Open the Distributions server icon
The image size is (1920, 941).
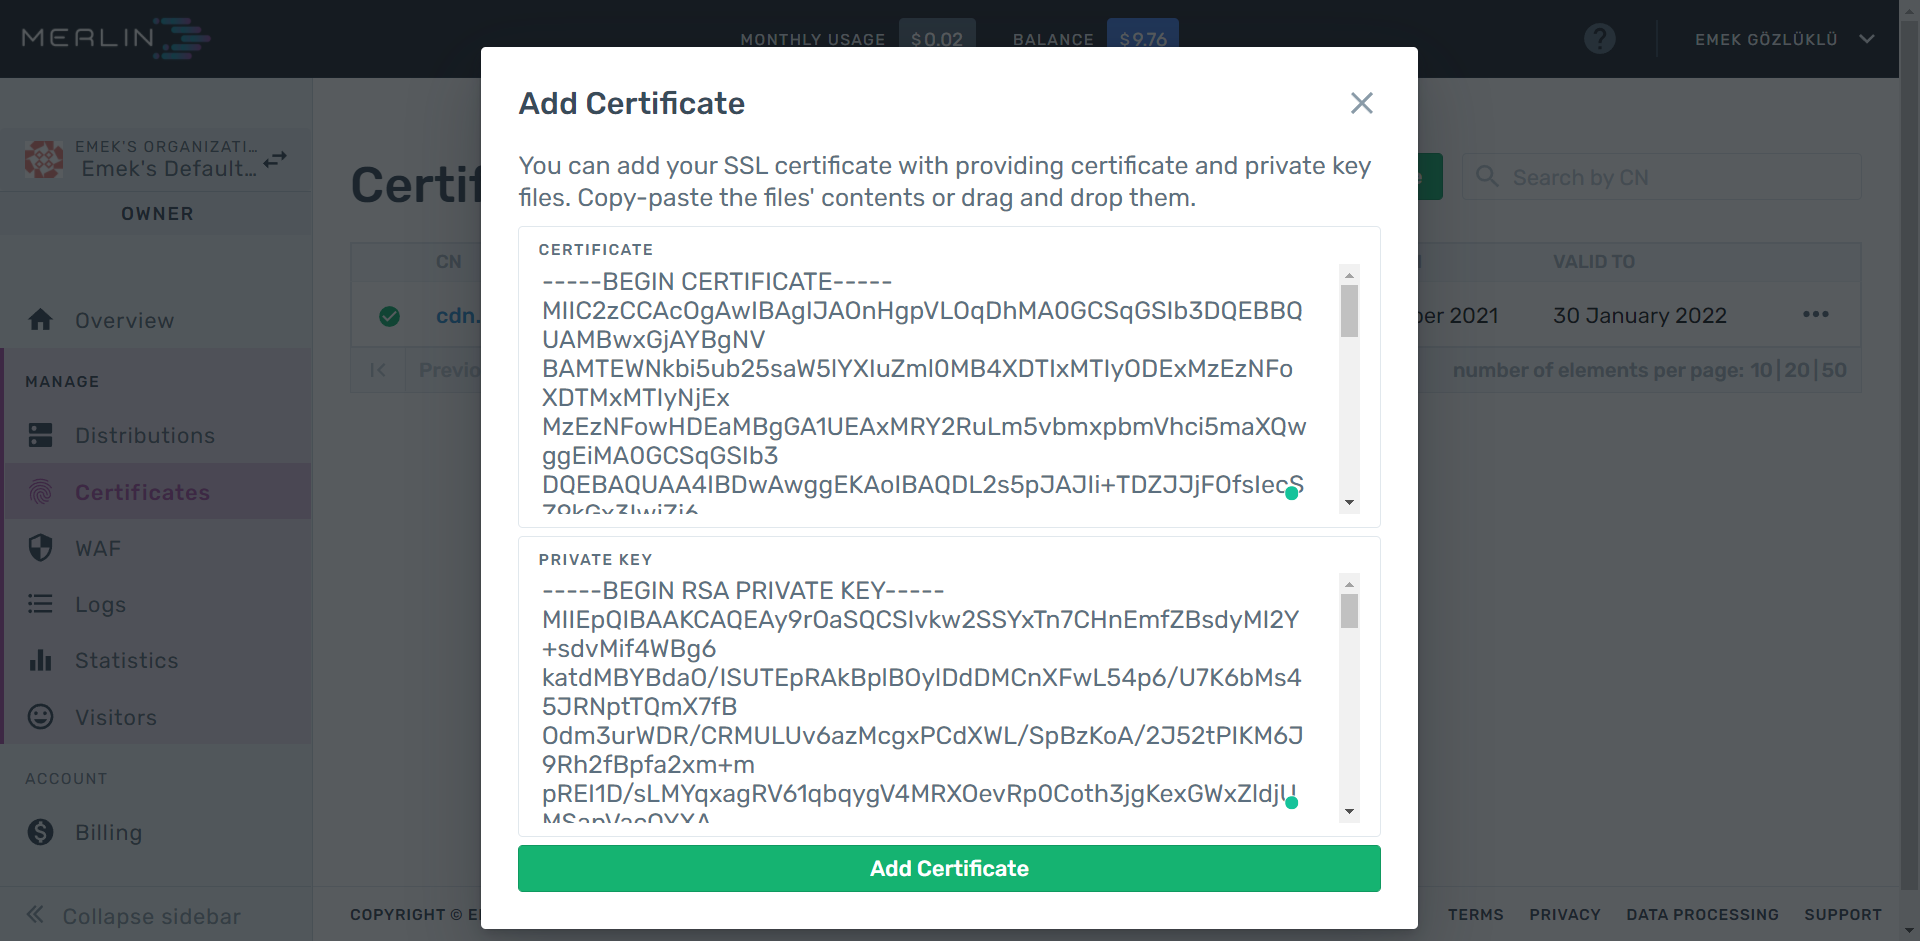click(x=40, y=435)
